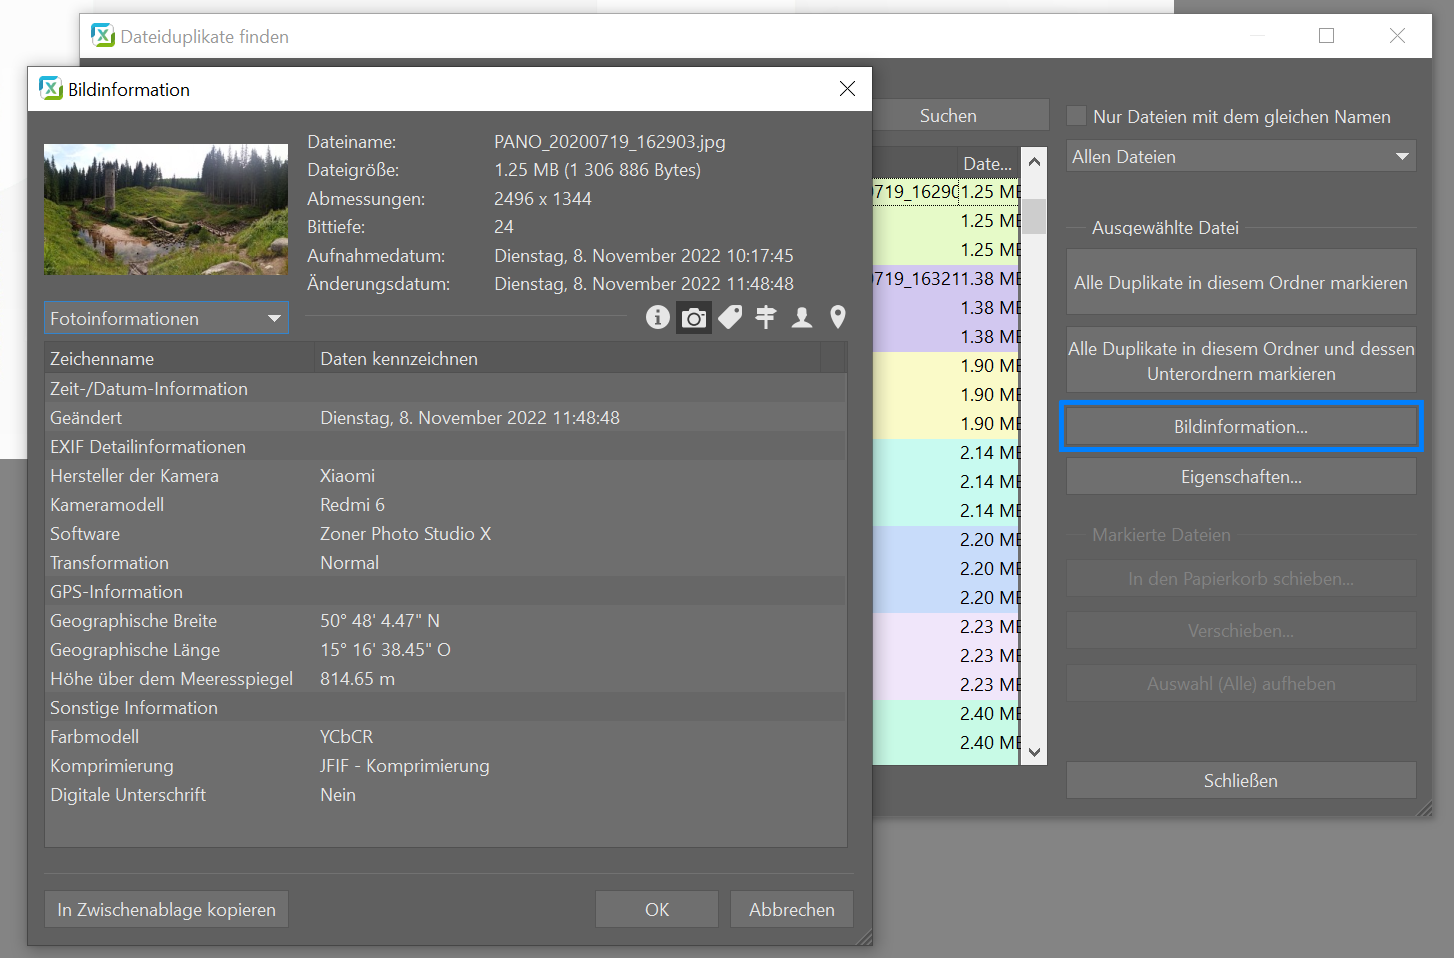
Task: Click the Eigenschaften... button
Action: [x=1240, y=477]
